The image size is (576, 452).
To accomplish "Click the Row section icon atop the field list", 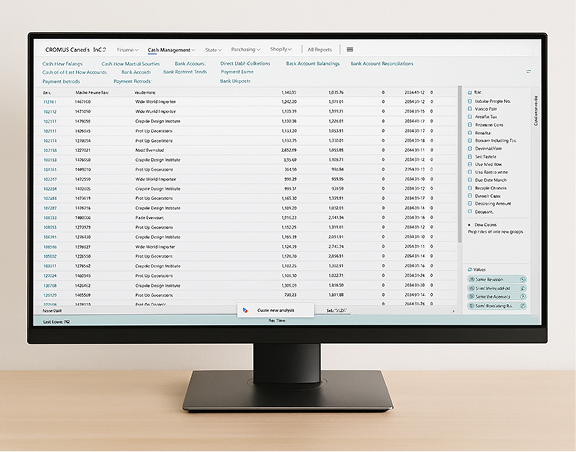I will tap(470, 92).
